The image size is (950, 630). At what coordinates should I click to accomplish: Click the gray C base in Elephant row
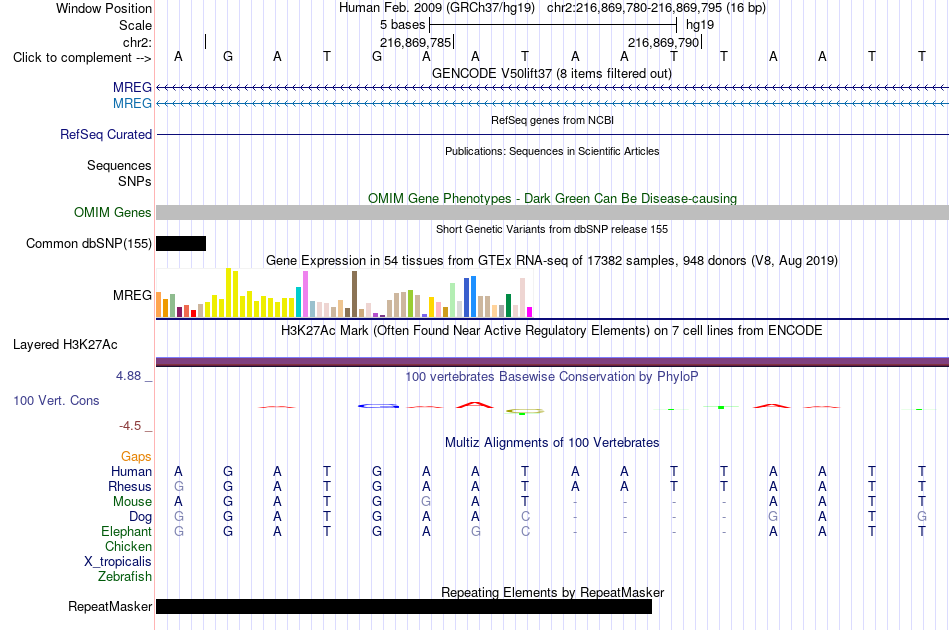coord(525,531)
